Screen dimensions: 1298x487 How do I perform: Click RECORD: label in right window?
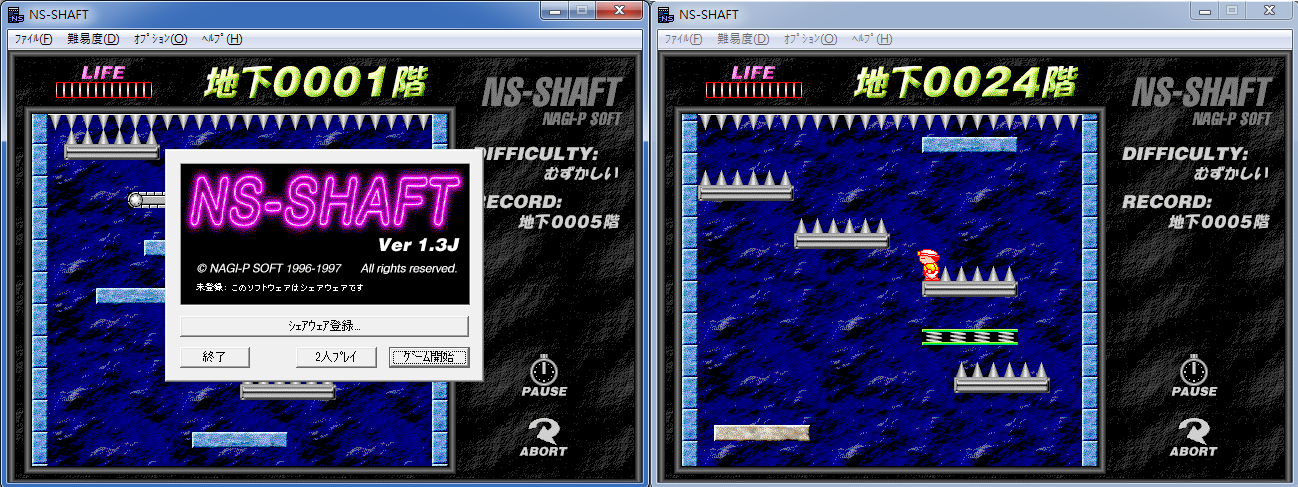point(1165,203)
